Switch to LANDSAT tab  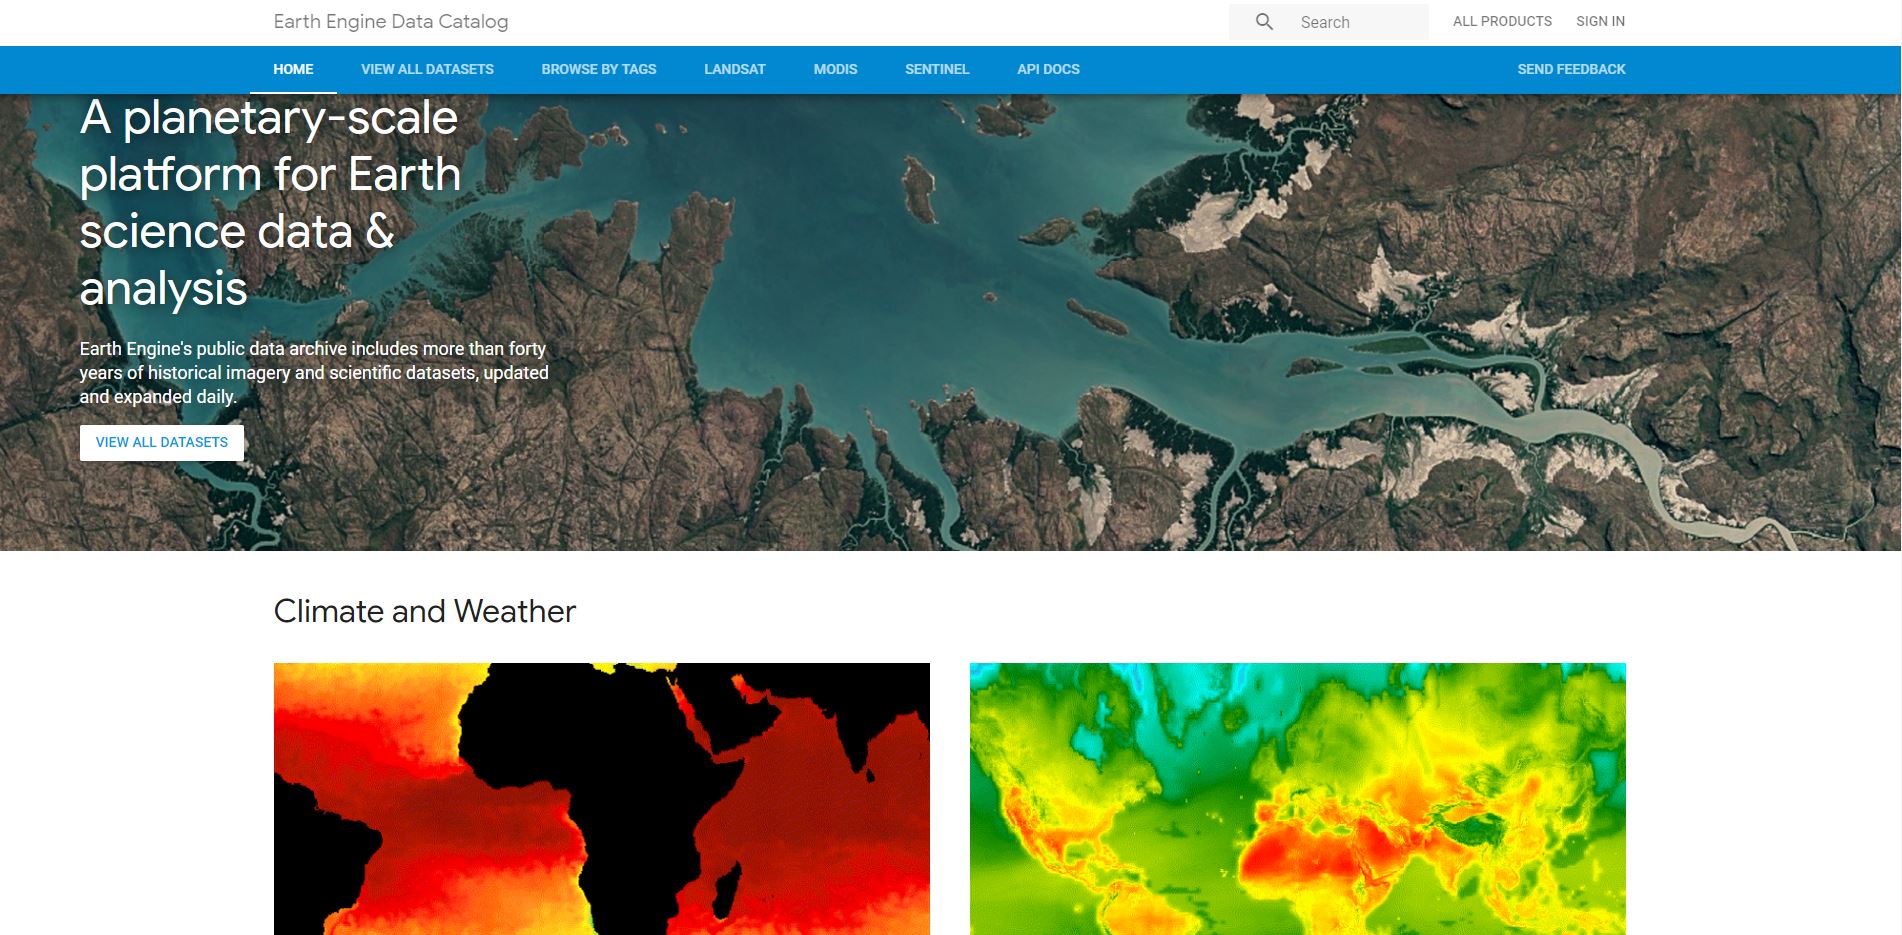[735, 69]
